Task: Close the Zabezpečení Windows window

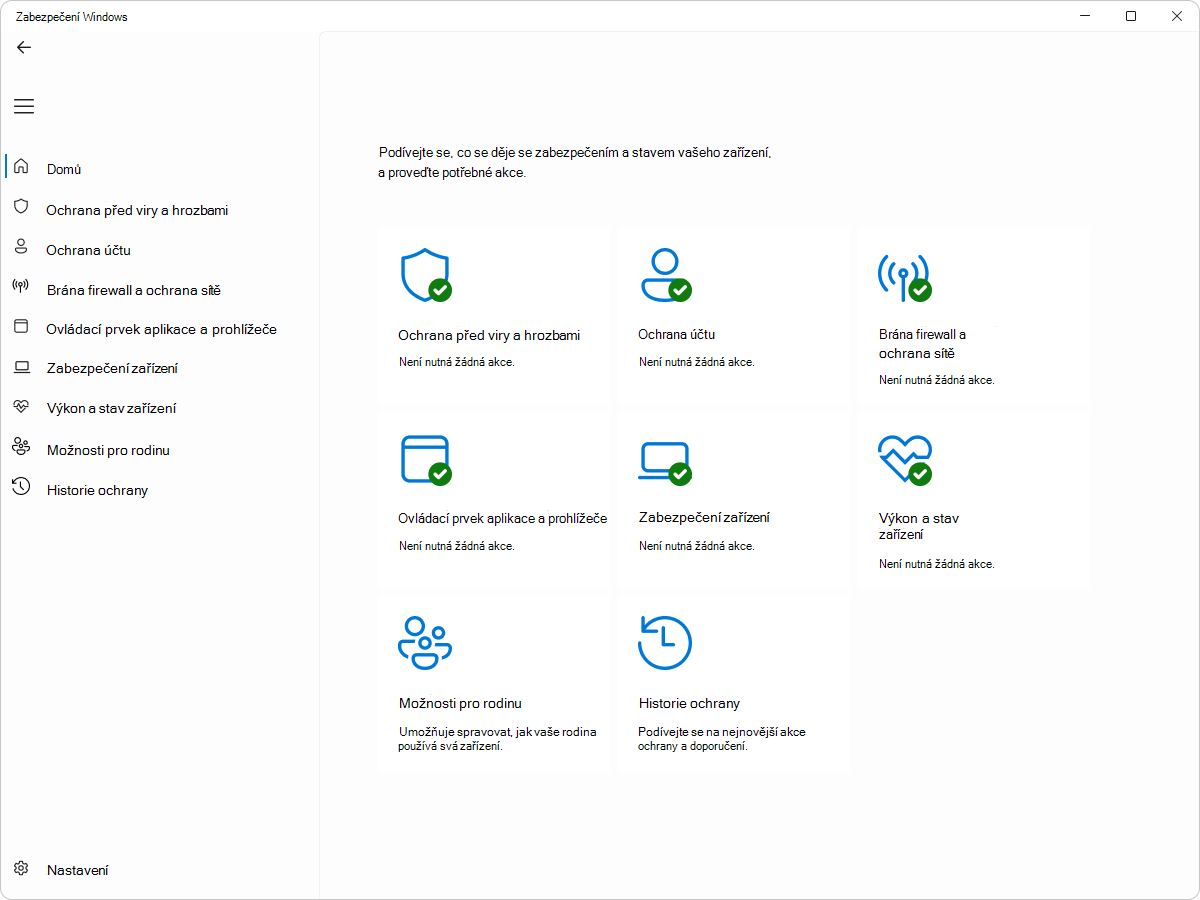Action: pos(1177,16)
